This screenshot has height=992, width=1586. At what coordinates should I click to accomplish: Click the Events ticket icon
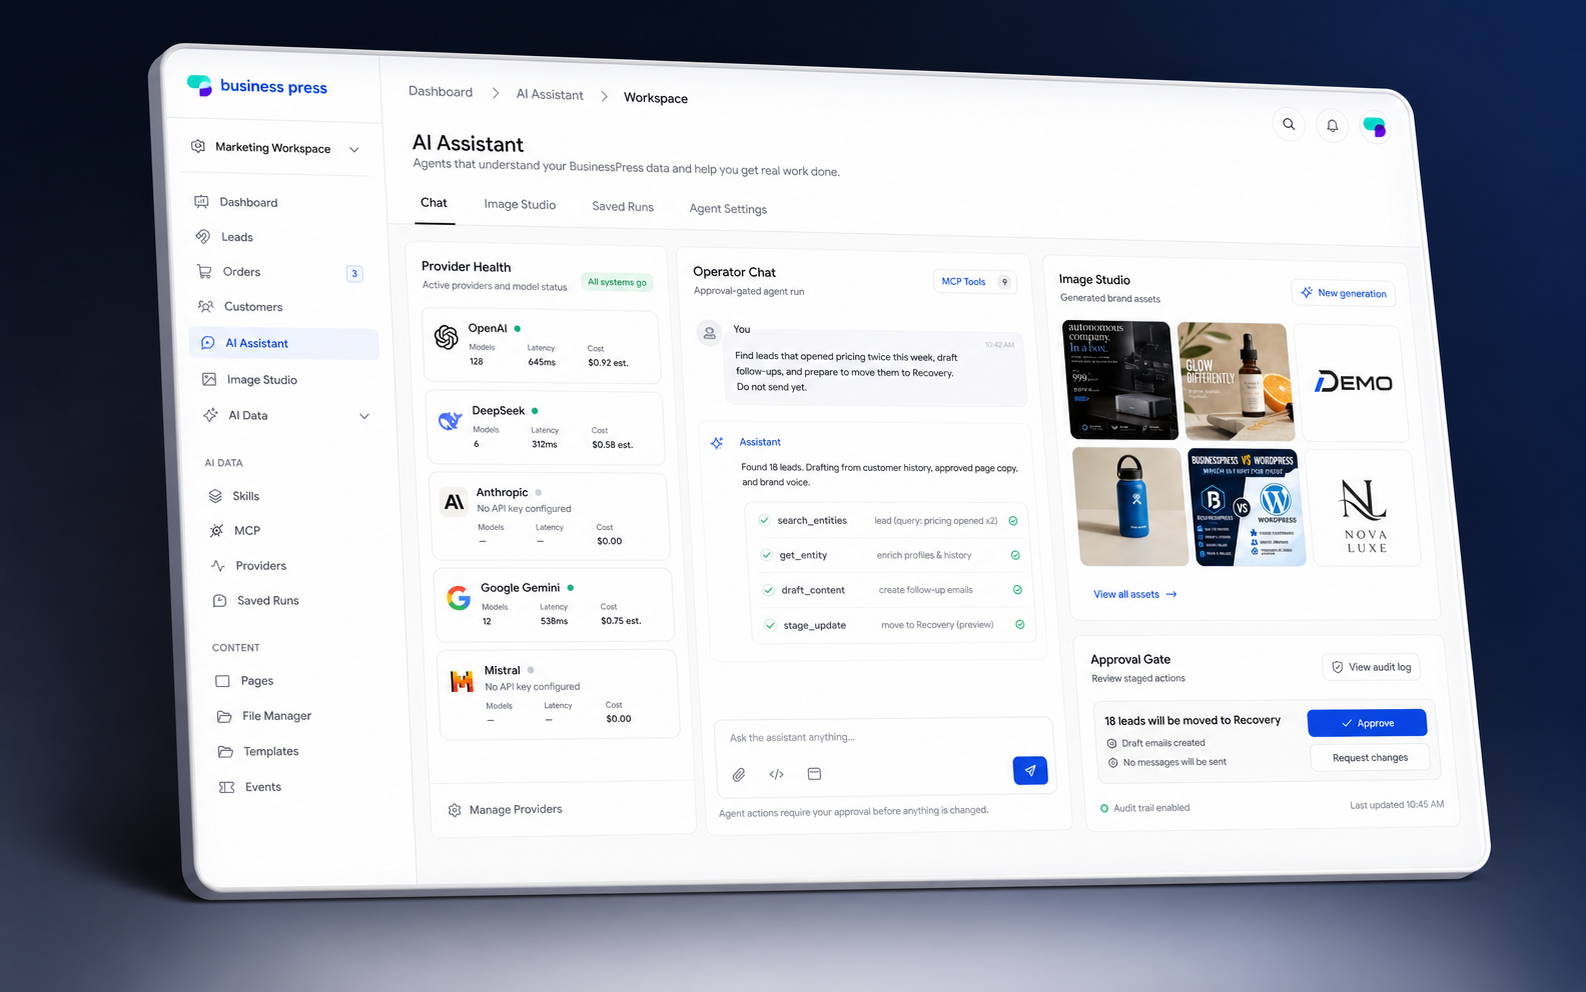(x=227, y=787)
